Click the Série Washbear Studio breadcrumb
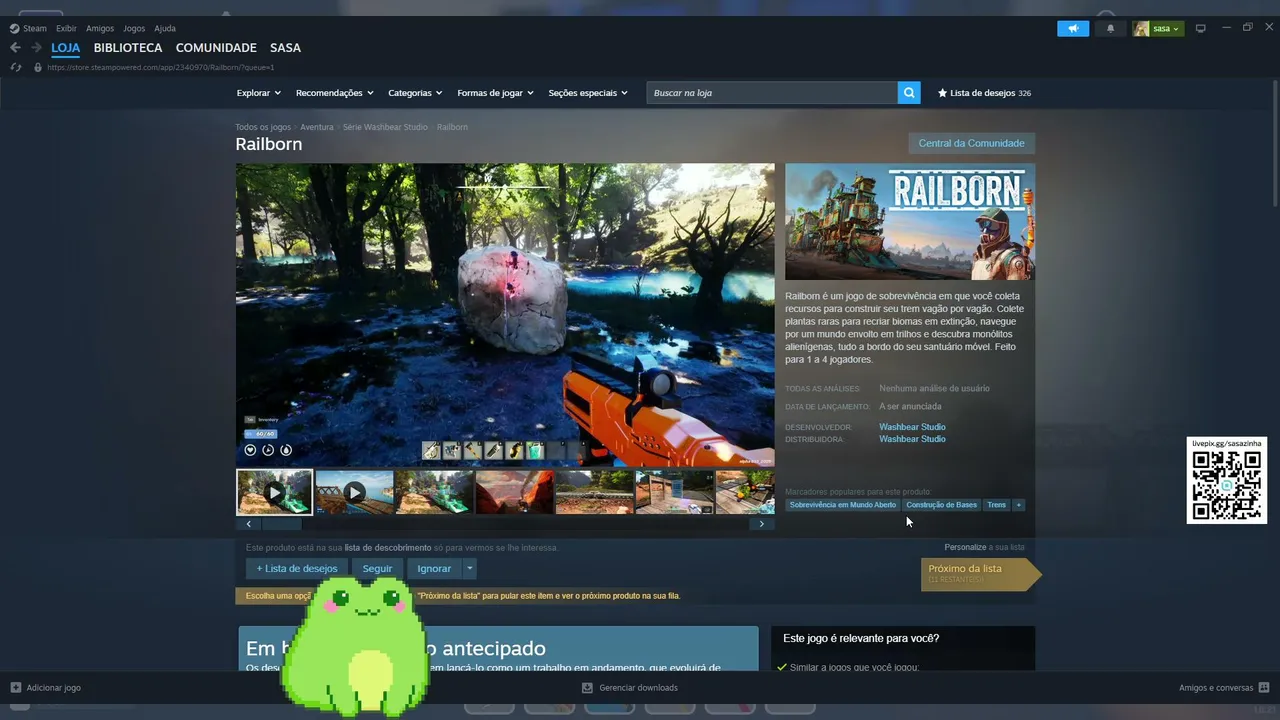The width and height of the screenshot is (1280, 720). click(385, 127)
